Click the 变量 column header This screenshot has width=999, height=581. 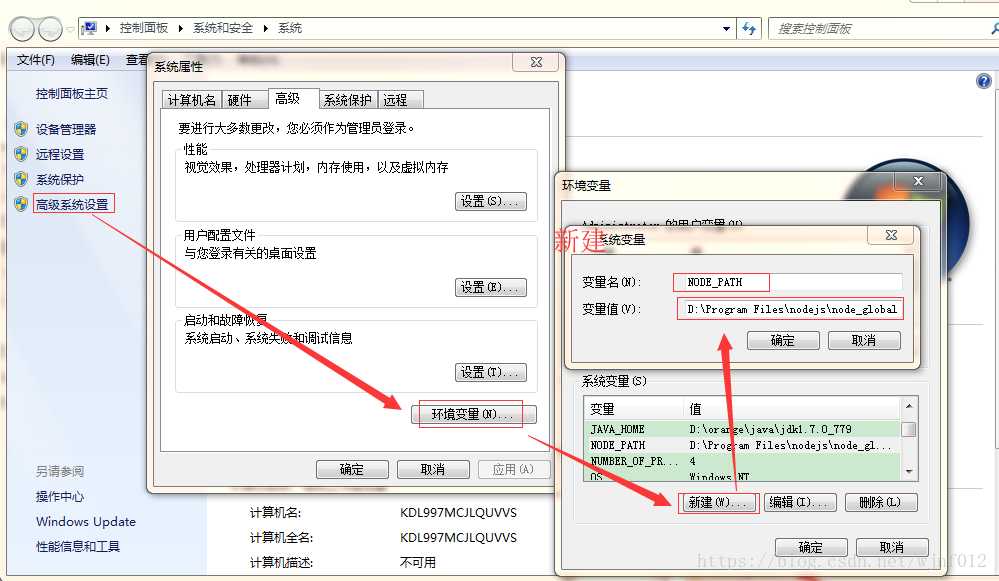click(634, 408)
